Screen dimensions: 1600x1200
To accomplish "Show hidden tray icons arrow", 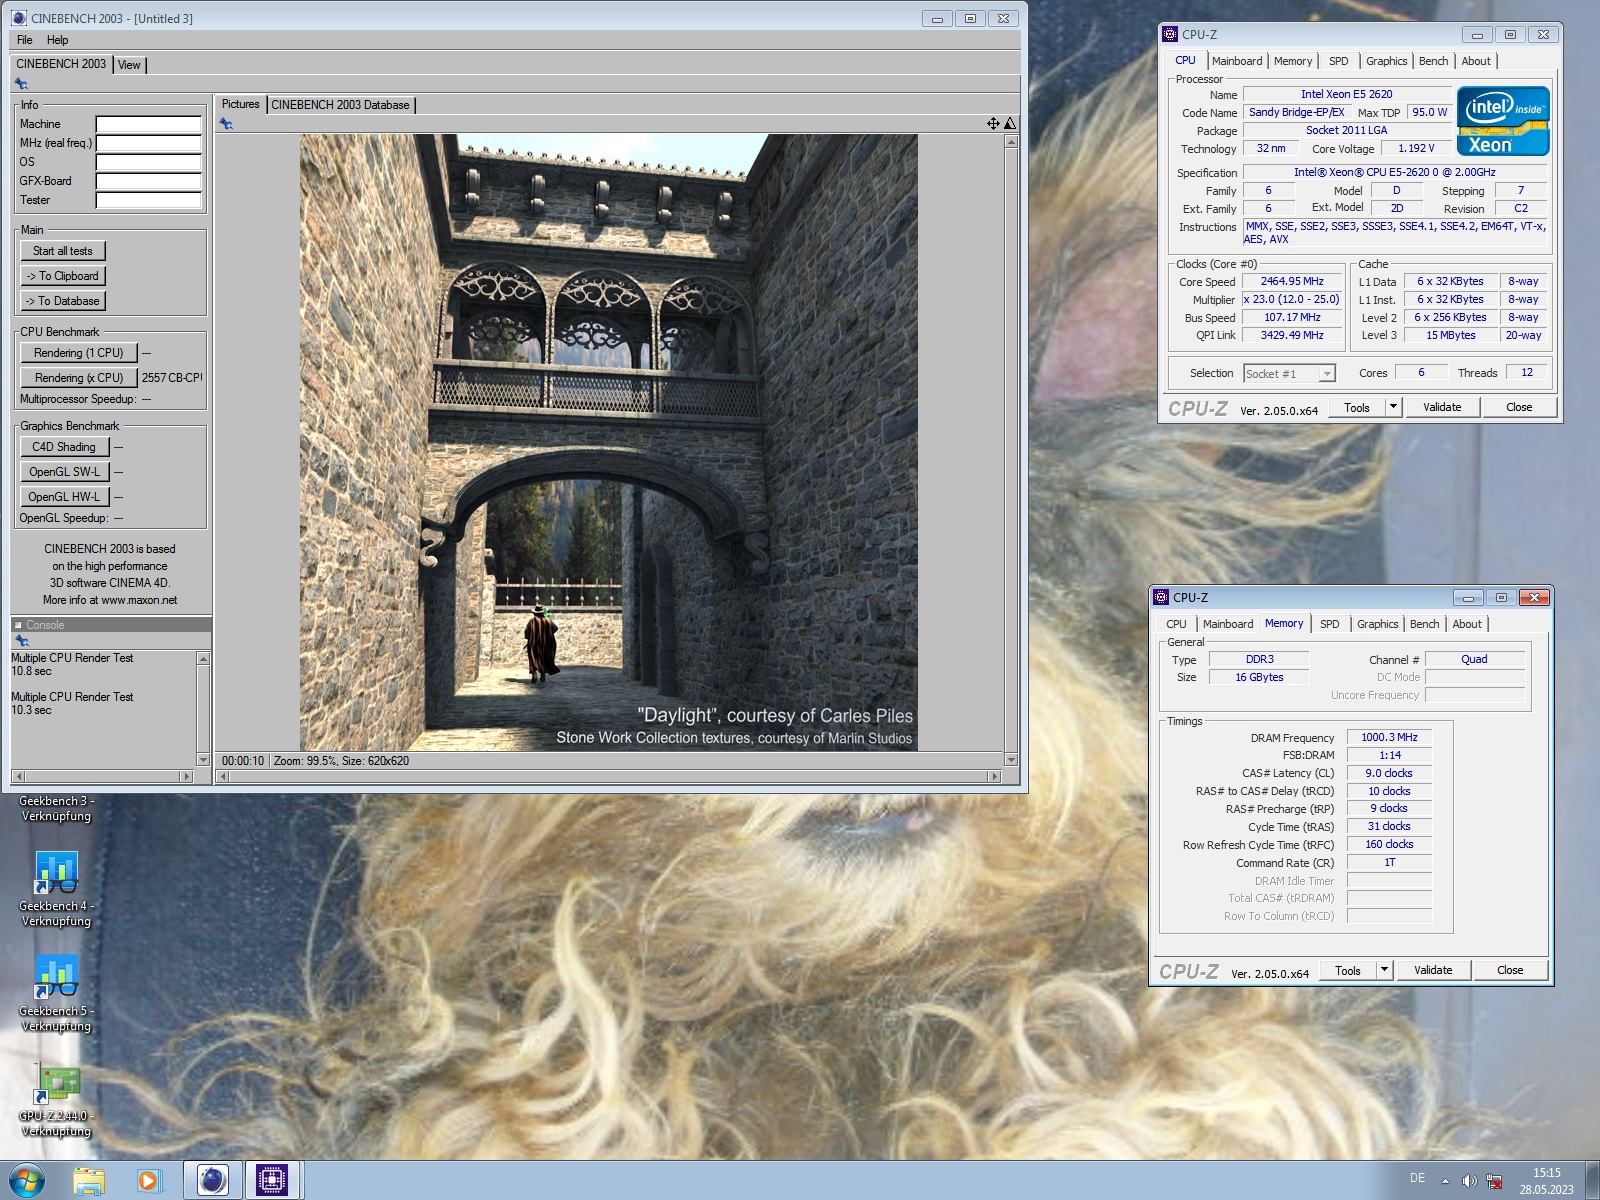I will pyautogui.click(x=1445, y=1181).
